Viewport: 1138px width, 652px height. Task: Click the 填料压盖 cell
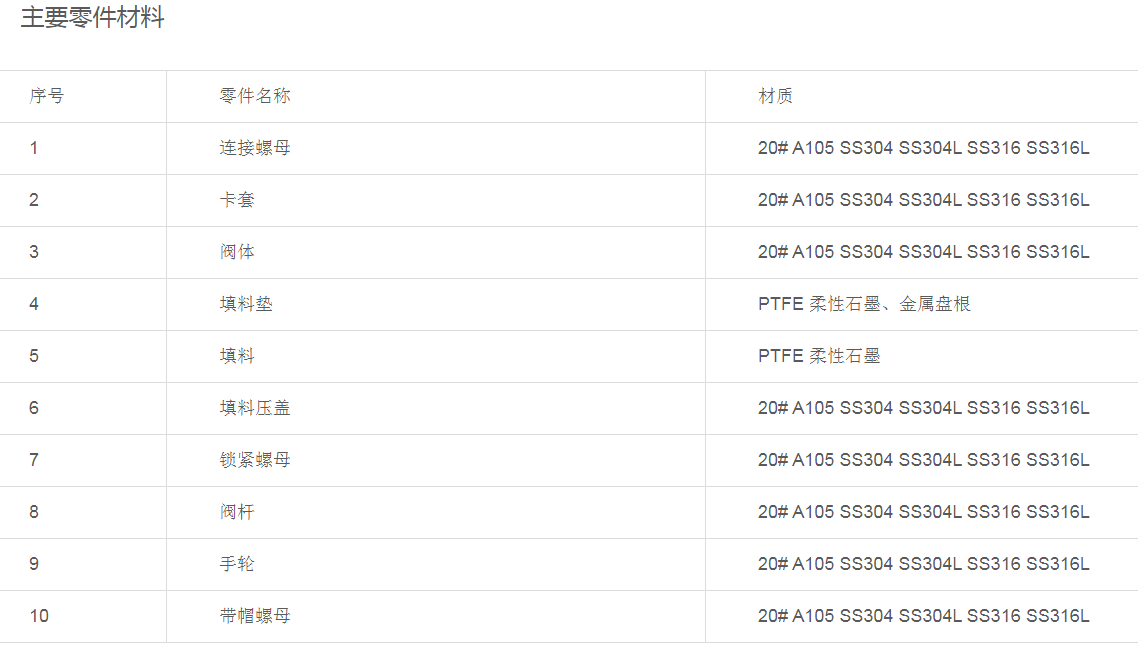pyautogui.click(x=255, y=408)
